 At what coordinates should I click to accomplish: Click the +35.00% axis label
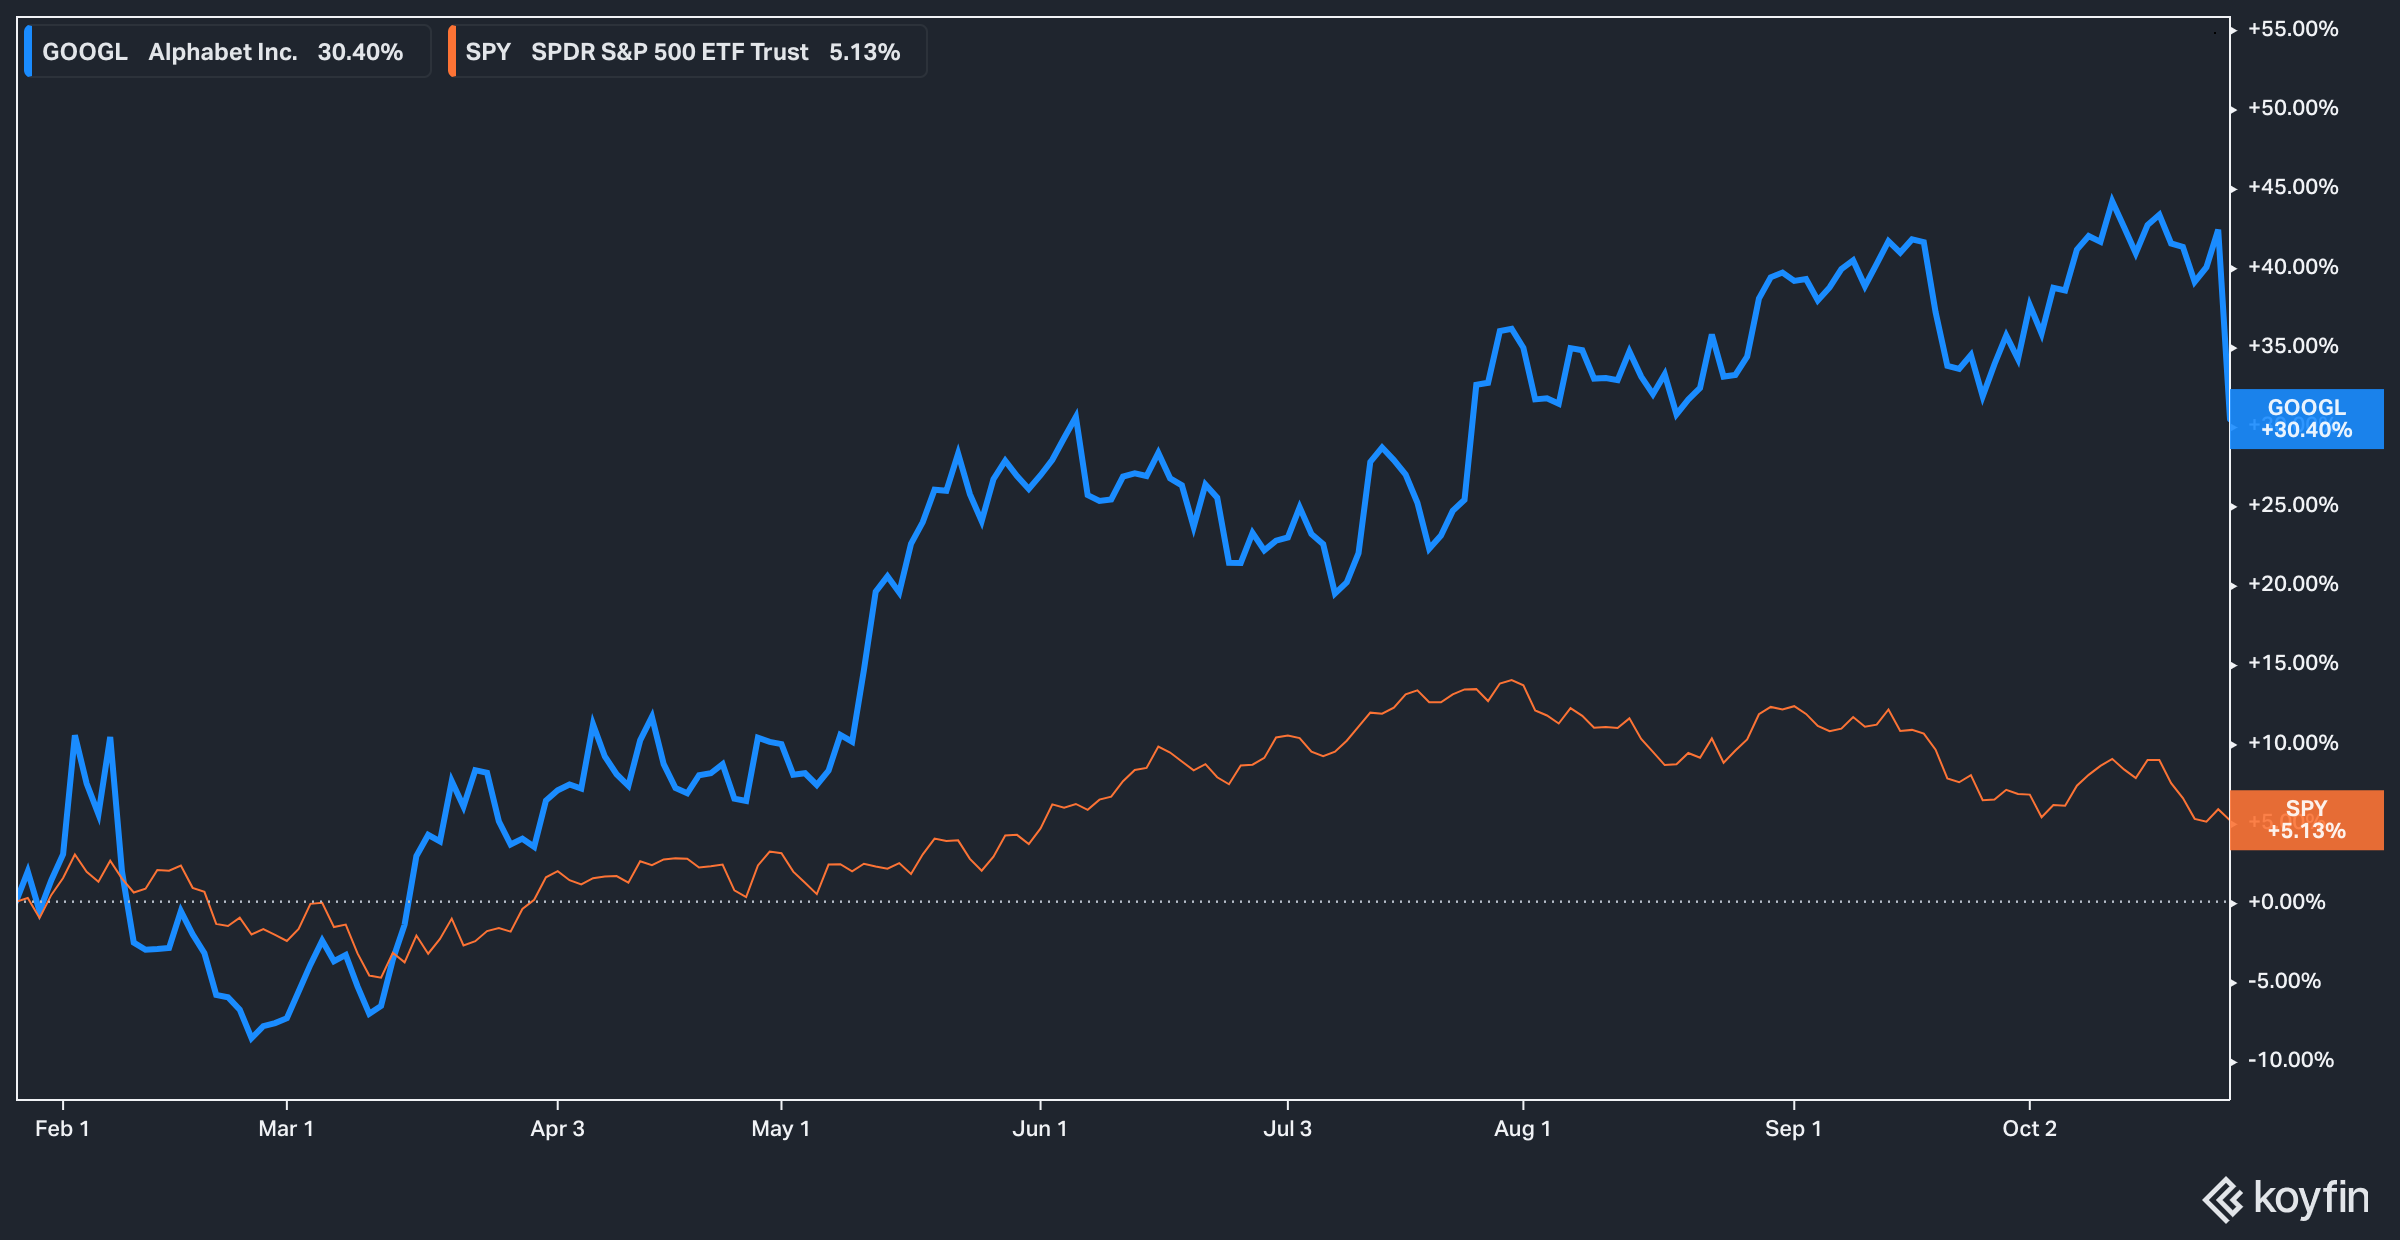pyautogui.click(x=2293, y=346)
